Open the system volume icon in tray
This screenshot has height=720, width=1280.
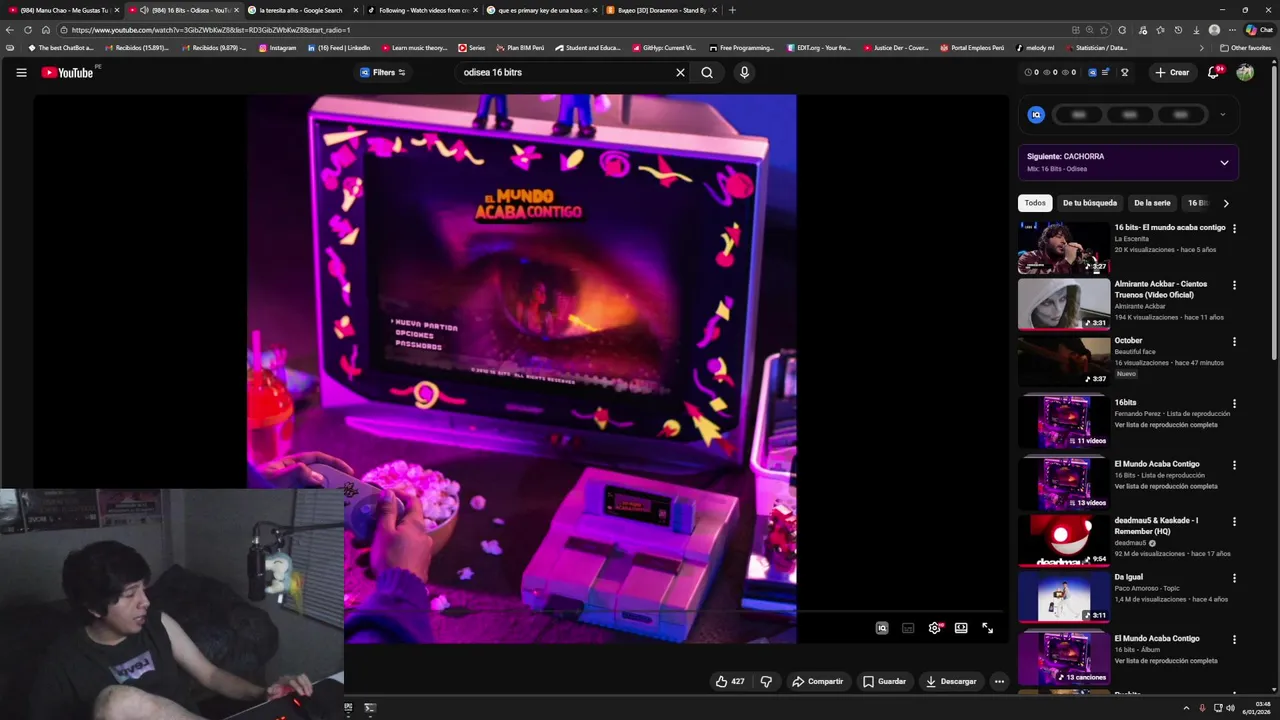click(x=1231, y=708)
